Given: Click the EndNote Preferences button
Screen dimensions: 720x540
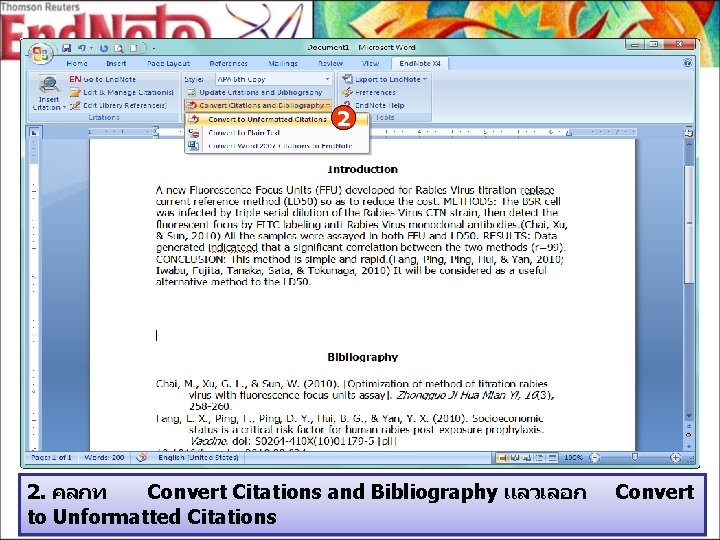Looking at the screenshot, I should pyautogui.click(x=368, y=92).
